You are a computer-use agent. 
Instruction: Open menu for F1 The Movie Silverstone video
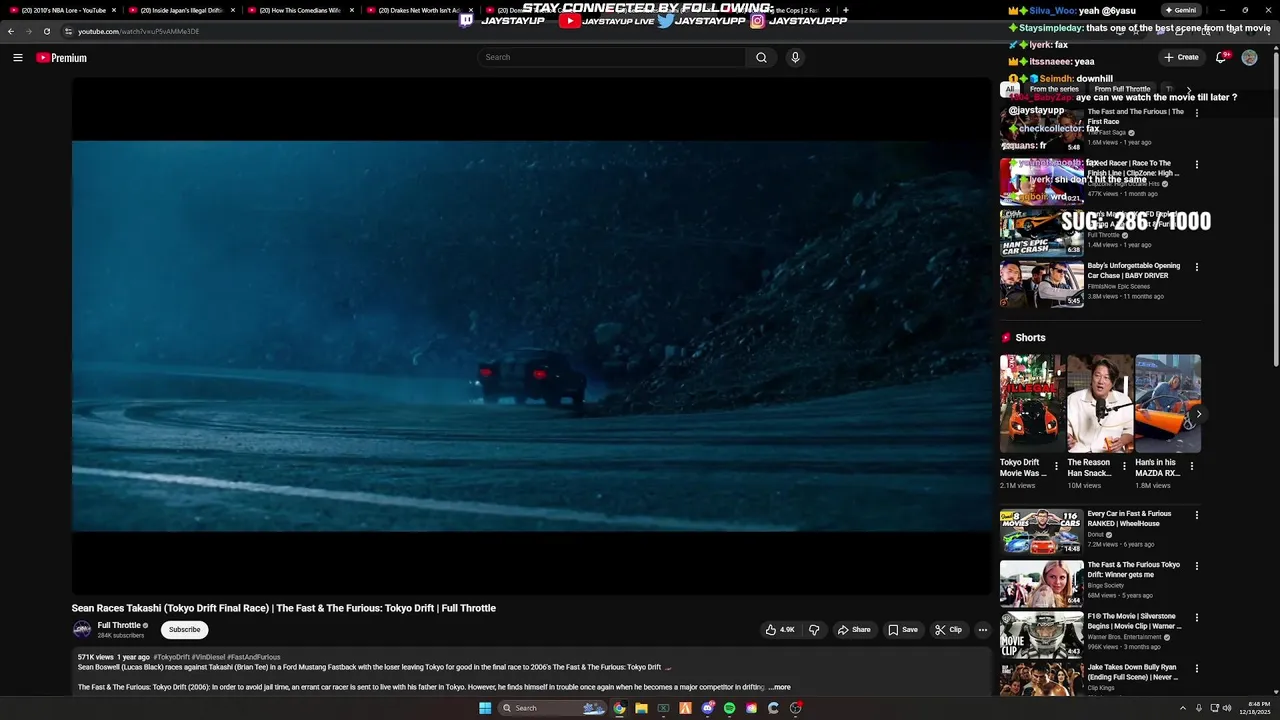1197,618
